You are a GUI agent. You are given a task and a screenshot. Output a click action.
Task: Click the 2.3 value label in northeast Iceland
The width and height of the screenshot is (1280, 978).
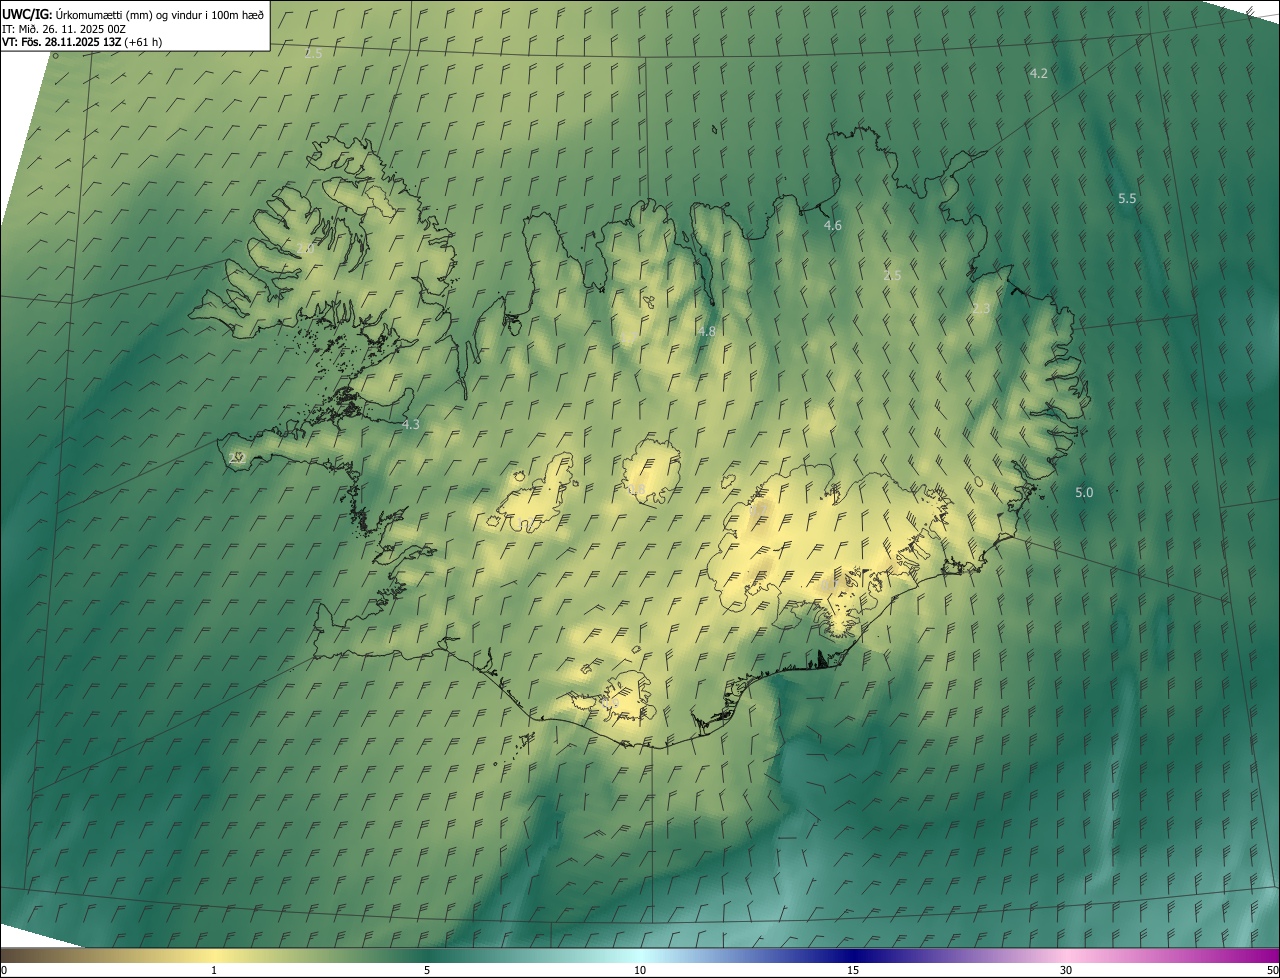click(980, 308)
